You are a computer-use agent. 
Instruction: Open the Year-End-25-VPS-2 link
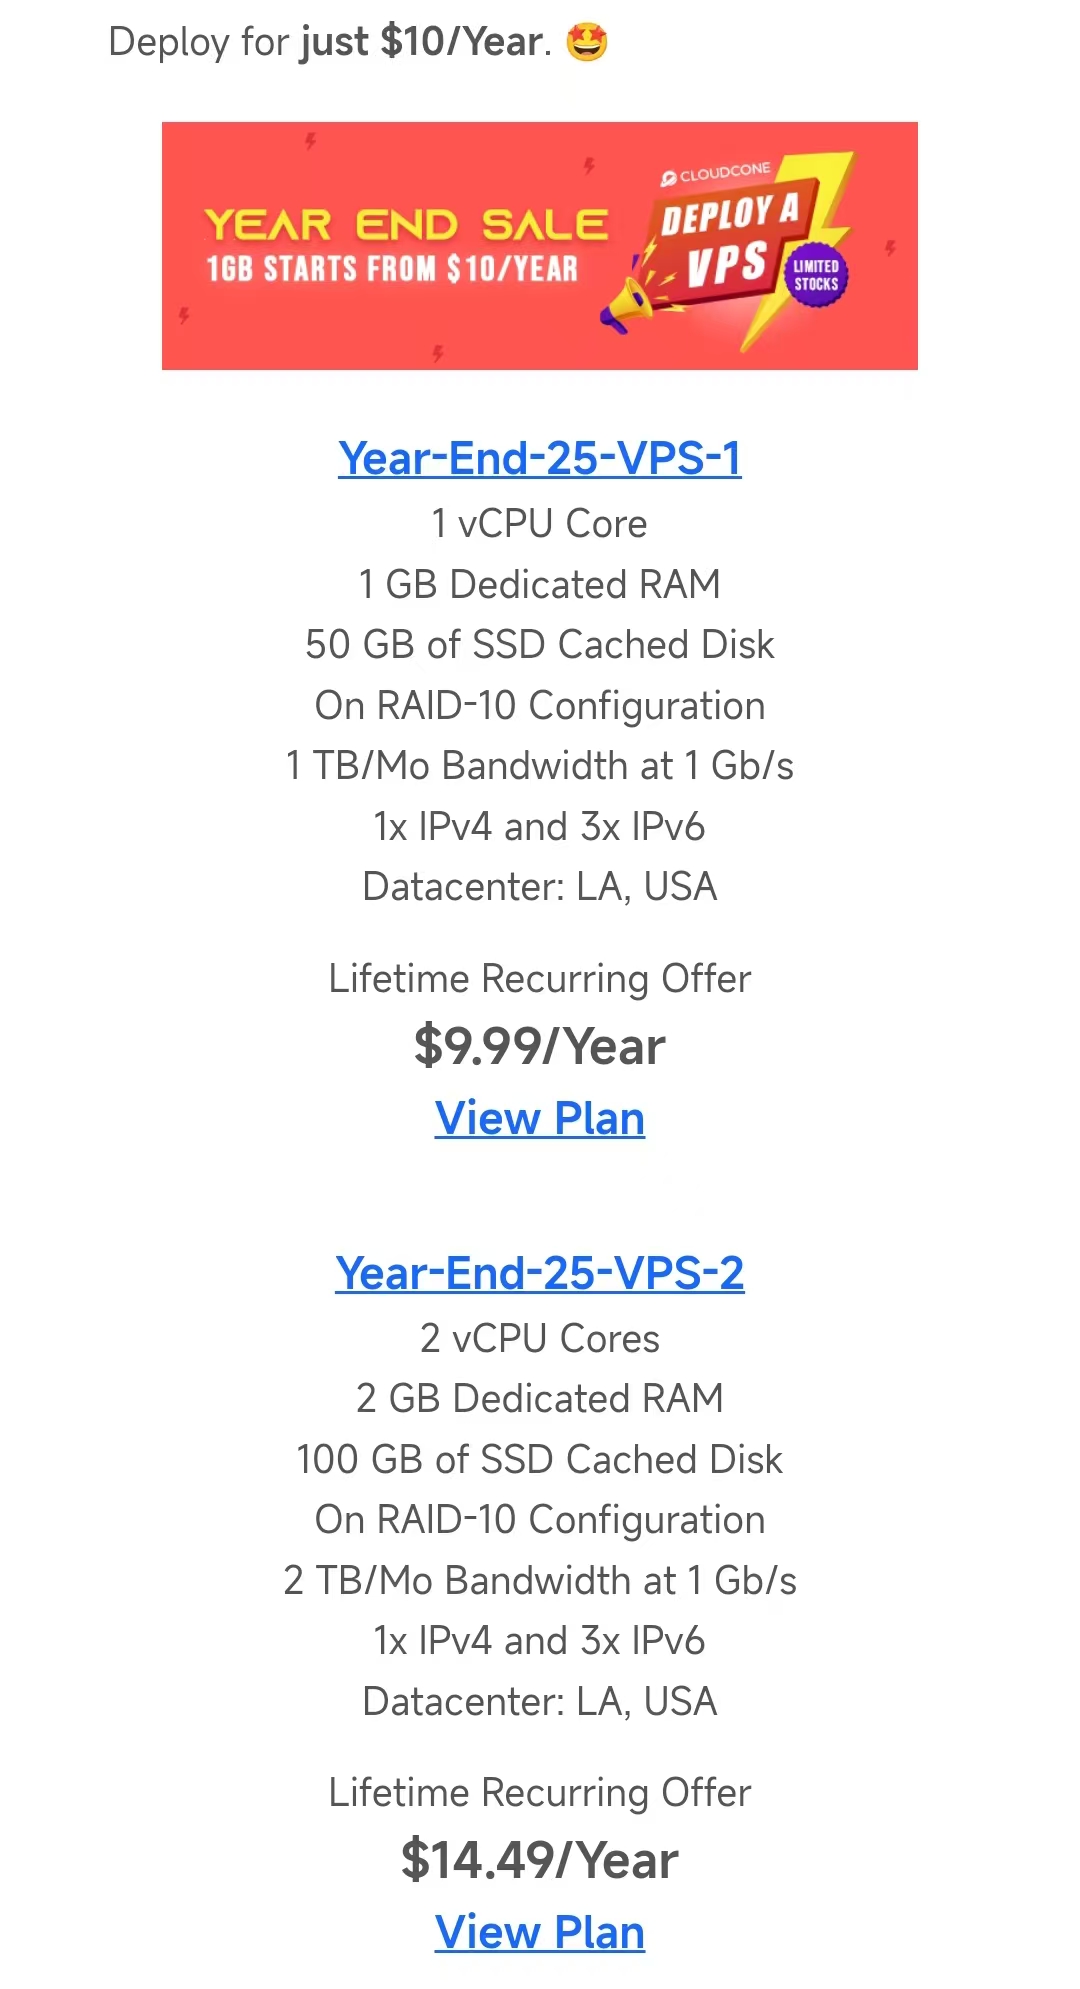pos(540,1273)
